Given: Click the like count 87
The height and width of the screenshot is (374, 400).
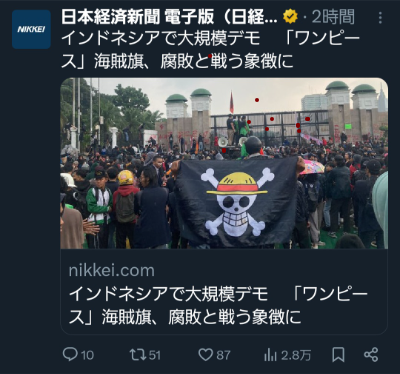Looking at the screenshot, I should 223,355.
